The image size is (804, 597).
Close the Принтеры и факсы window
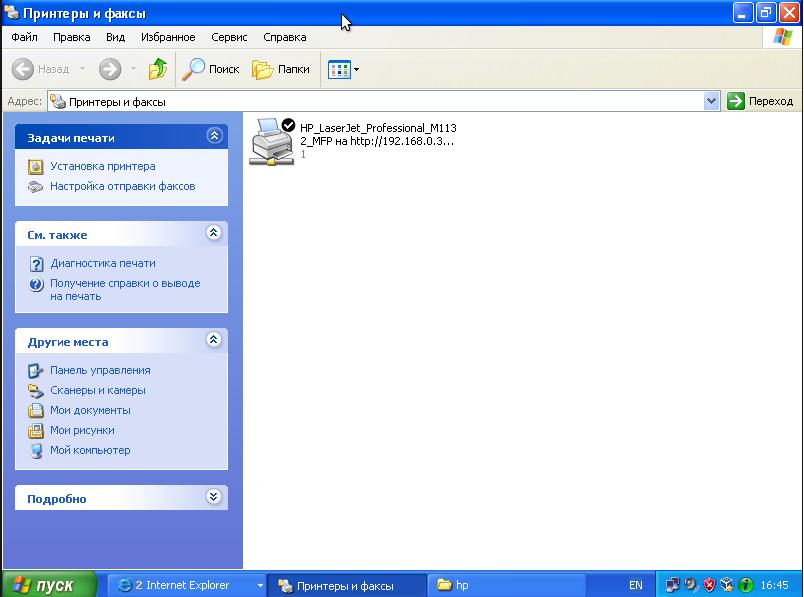point(789,13)
